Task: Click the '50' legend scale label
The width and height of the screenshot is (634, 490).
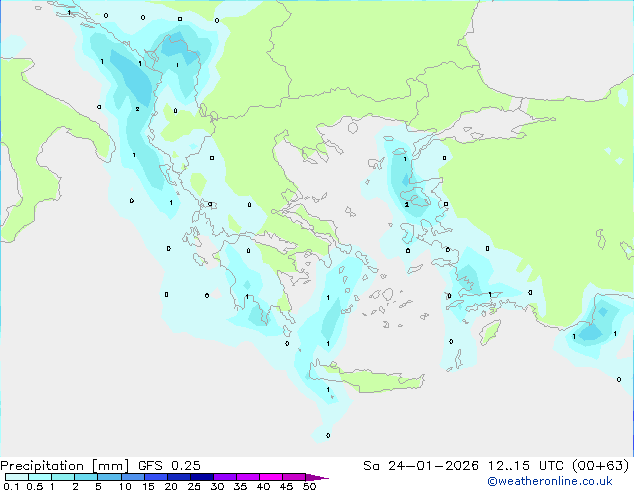Action: (x=309, y=486)
